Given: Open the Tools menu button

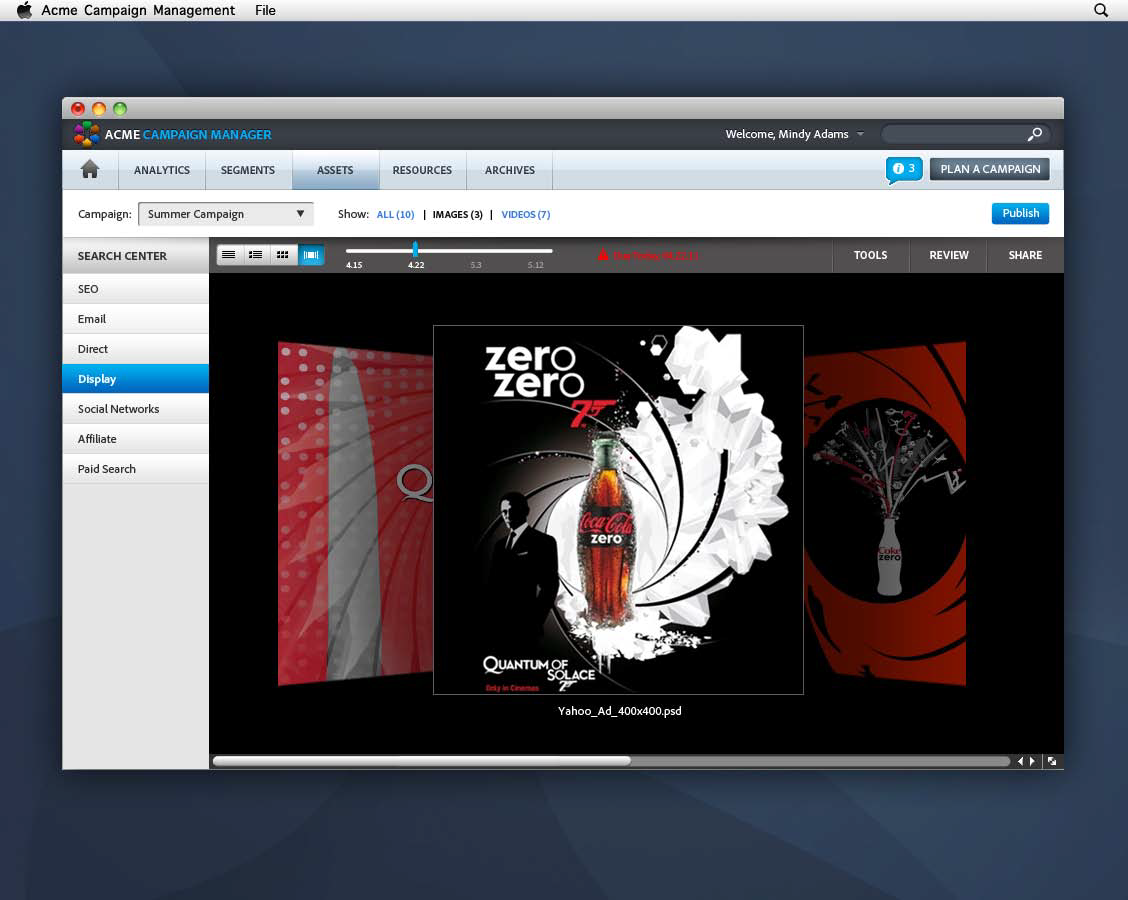Looking at the screenshot, I should pos(870,255).
